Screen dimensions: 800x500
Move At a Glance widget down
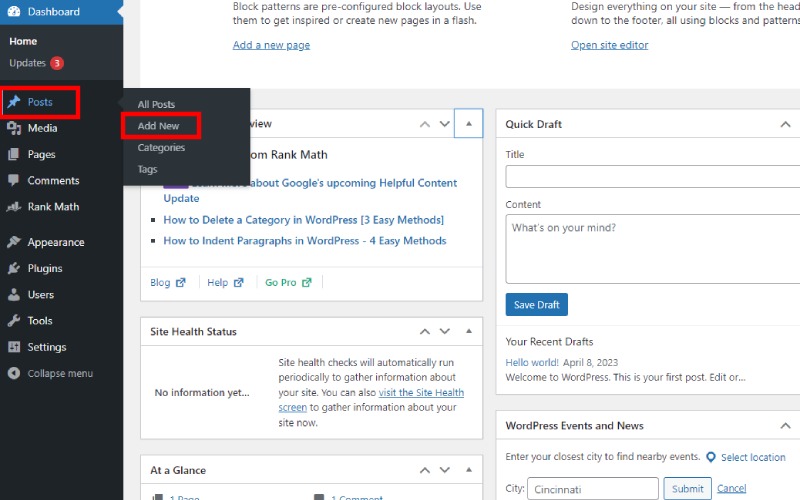[445, 470]
